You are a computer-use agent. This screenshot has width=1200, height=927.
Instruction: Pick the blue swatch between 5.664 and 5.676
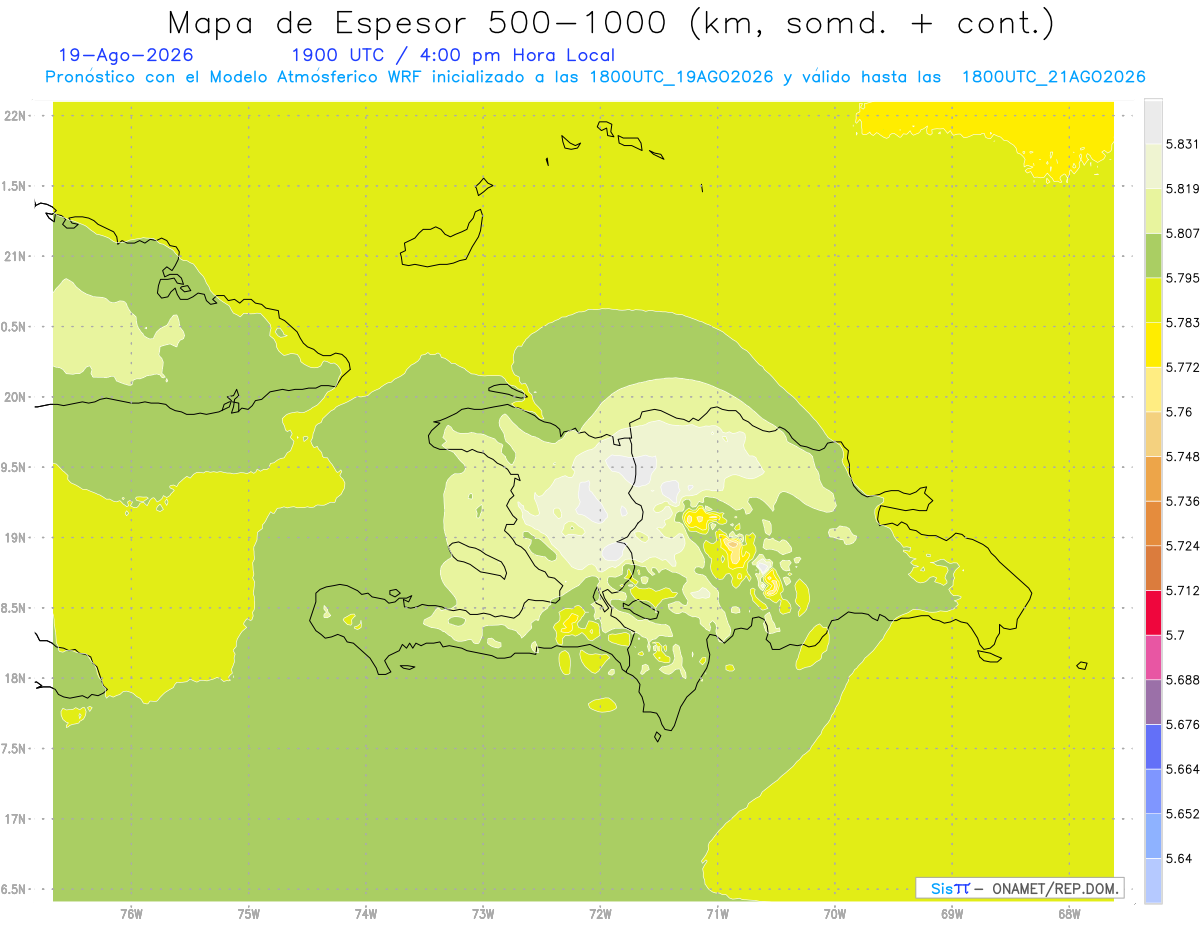[1153, 746]
